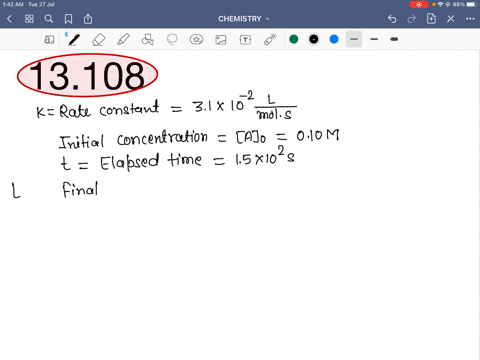This screenshot has height=360, width=480.
Task: Tap the screen recording indicator
Action: coord(419,4)
